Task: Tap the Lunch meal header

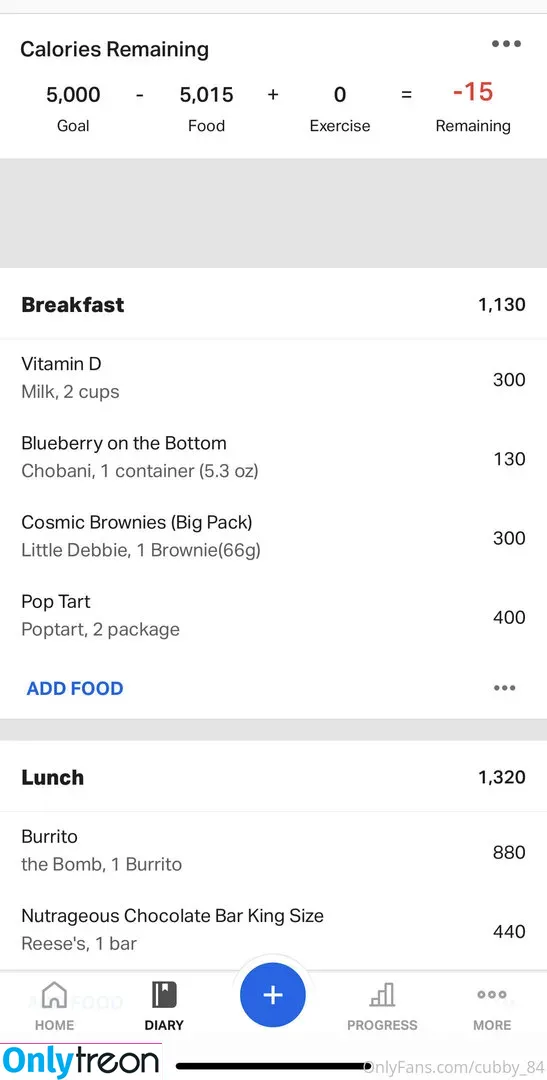Action: (x=274, y=777)
